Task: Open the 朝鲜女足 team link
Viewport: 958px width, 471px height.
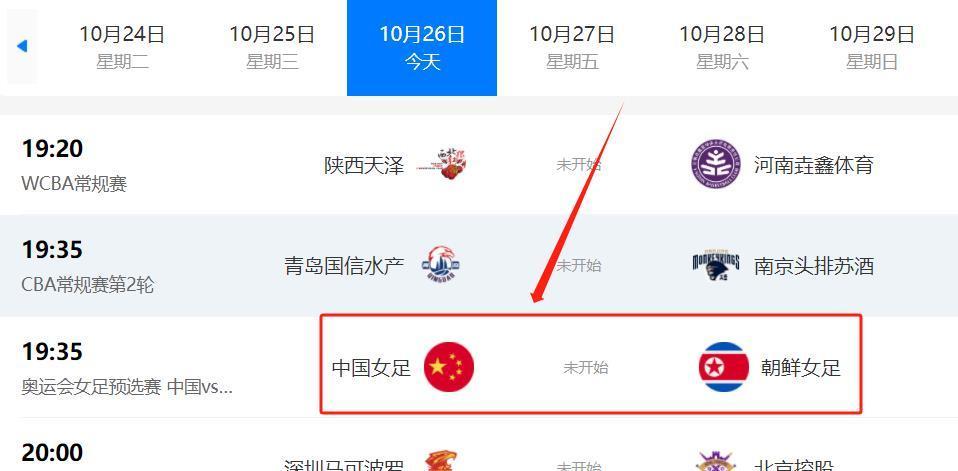Action: [801, 368]
